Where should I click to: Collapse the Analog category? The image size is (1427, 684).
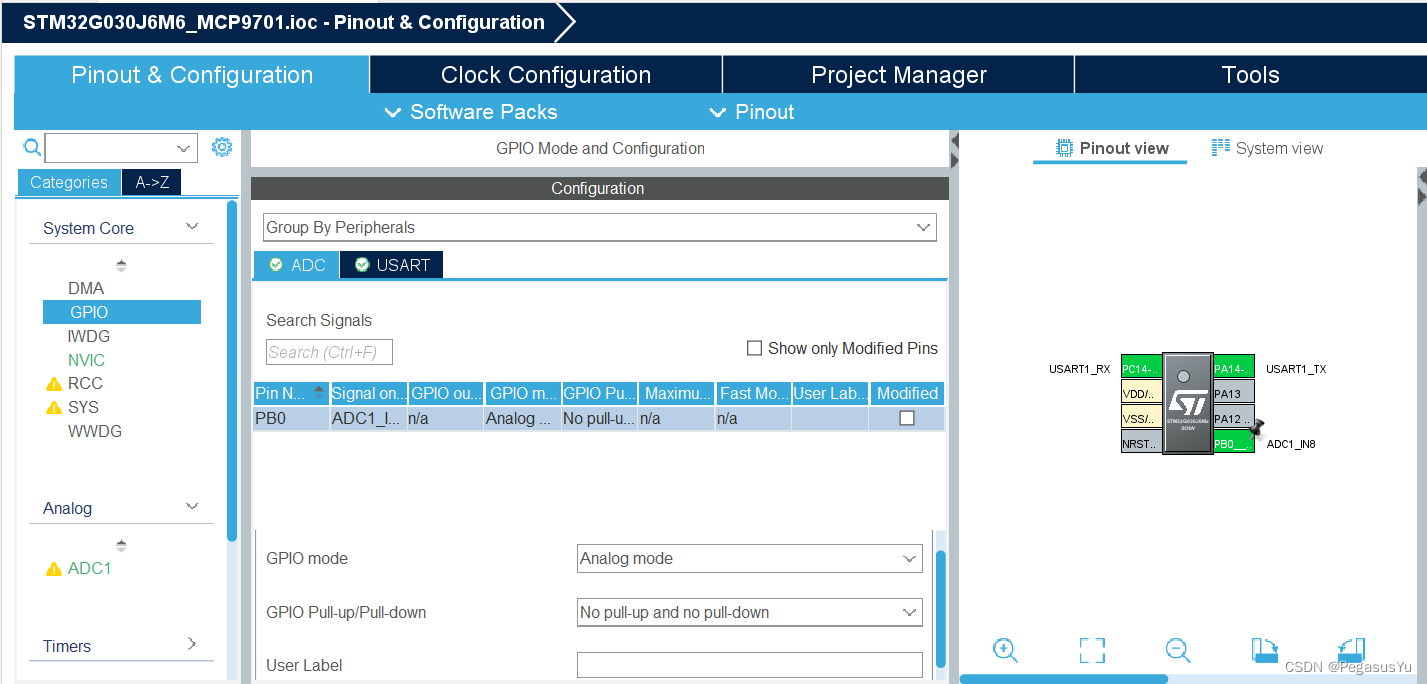(x=192, y=507)
